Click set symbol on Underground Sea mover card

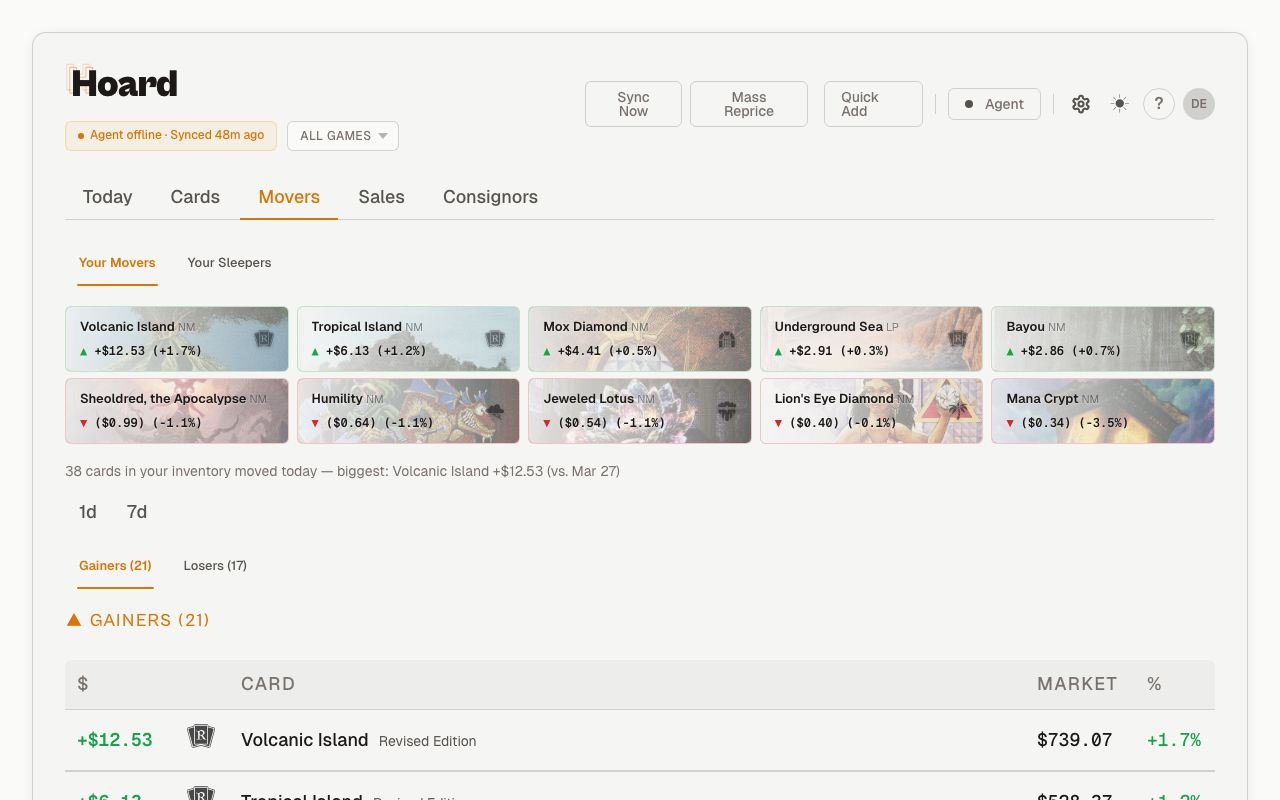tap(957, 339)
